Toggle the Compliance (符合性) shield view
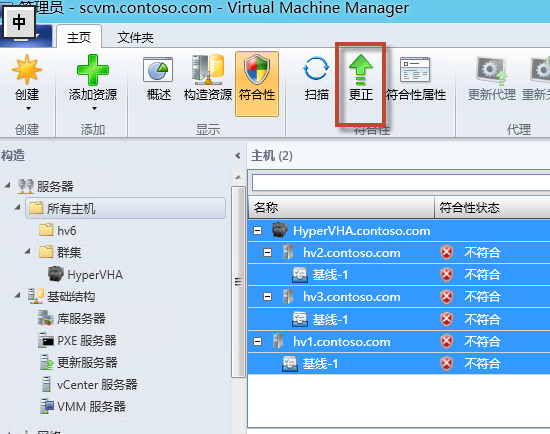550x434 pixels. pyautogui.click(x=257, y=84)
